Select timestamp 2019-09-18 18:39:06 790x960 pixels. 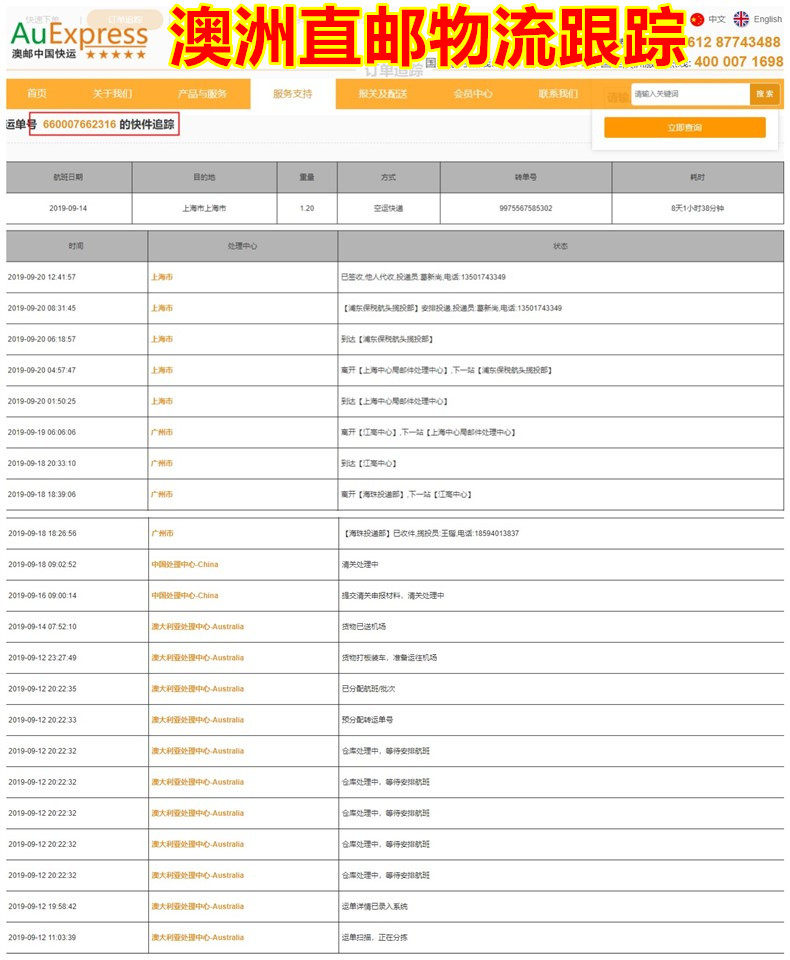coord(42,495)
